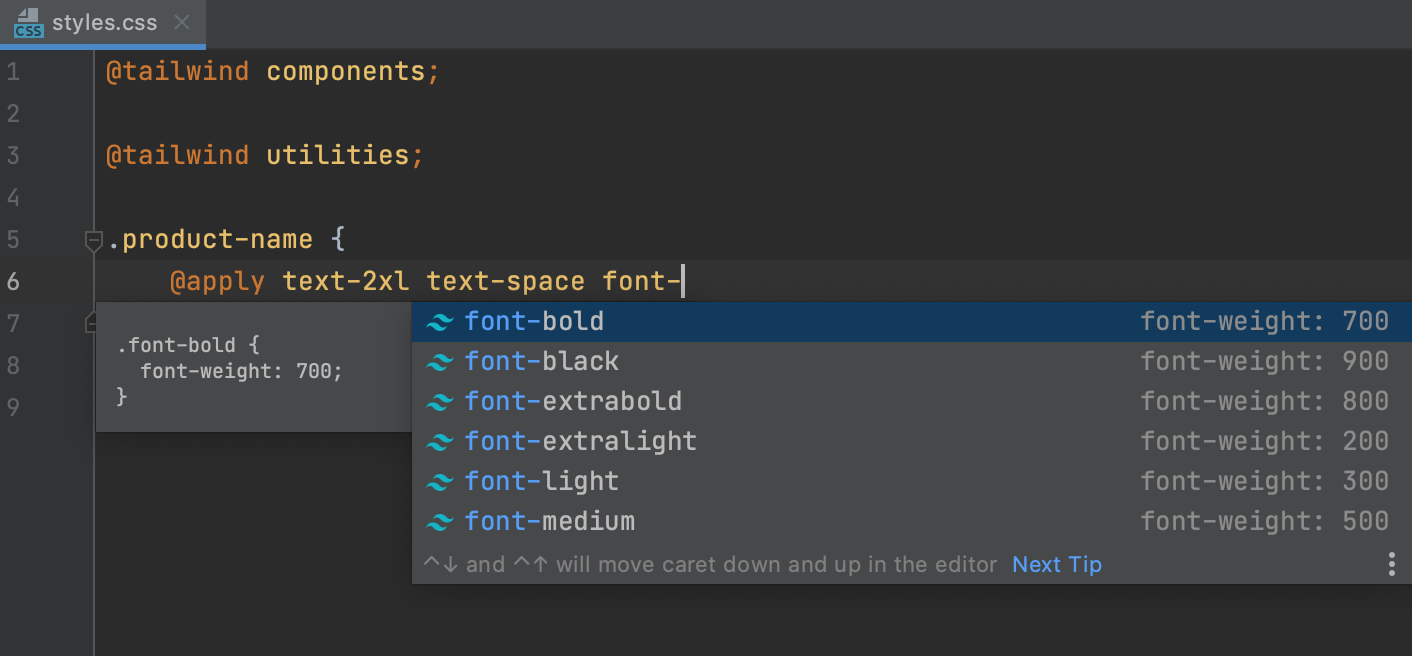Viewport: 1412px width, 656px height.
Task: Collapse the .product-name rule via gutter arrow
Action: (x=93, y=240)
